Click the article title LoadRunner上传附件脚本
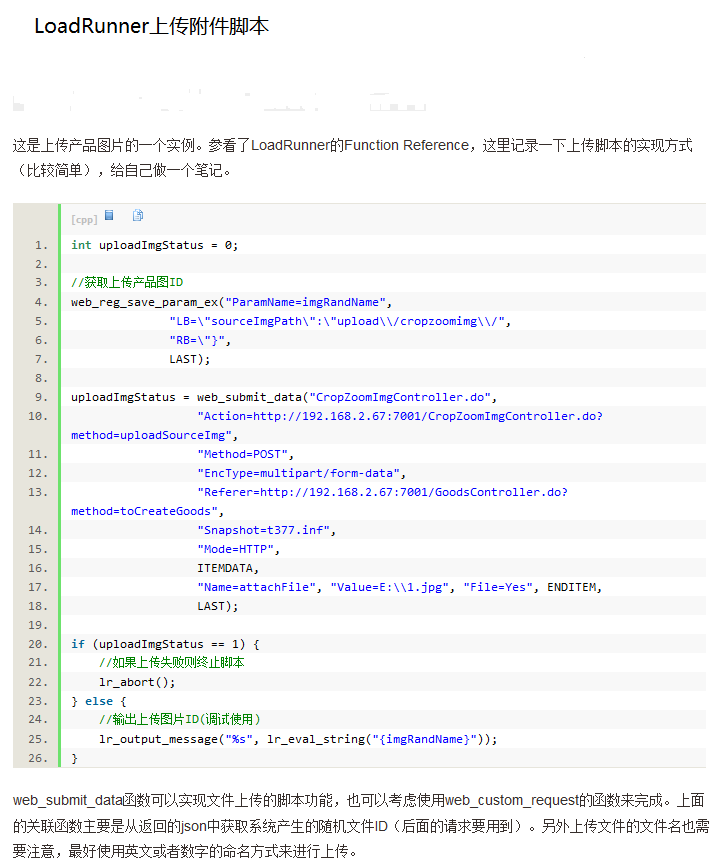Image resolution: width=724 pixels, height=866 pixels. tap(152, 26)
